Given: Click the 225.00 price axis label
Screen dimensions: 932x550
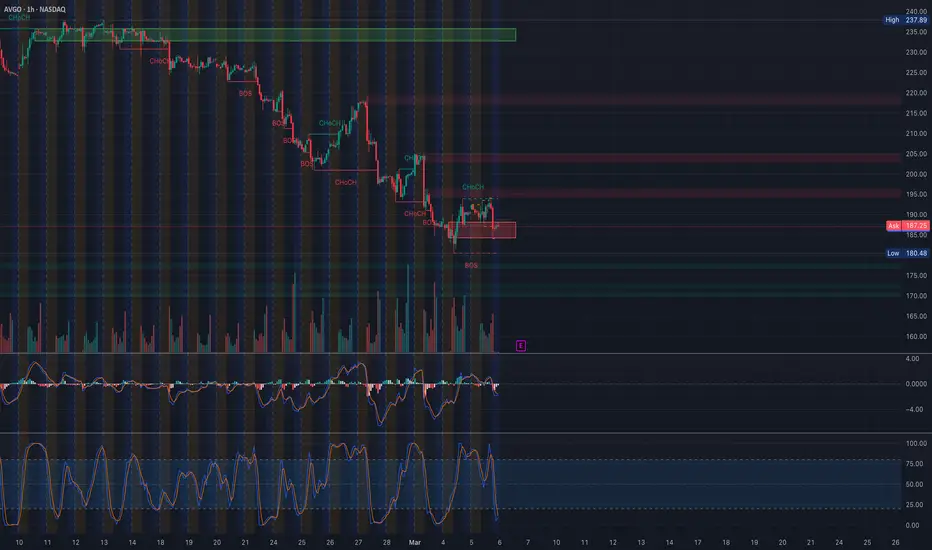Looking at the screenshot, I should coord(916,73).
